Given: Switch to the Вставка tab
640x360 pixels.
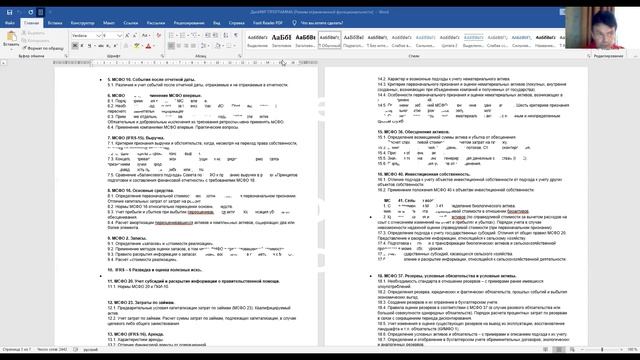Looking at the screenshot, I should [x=55, y=23].
